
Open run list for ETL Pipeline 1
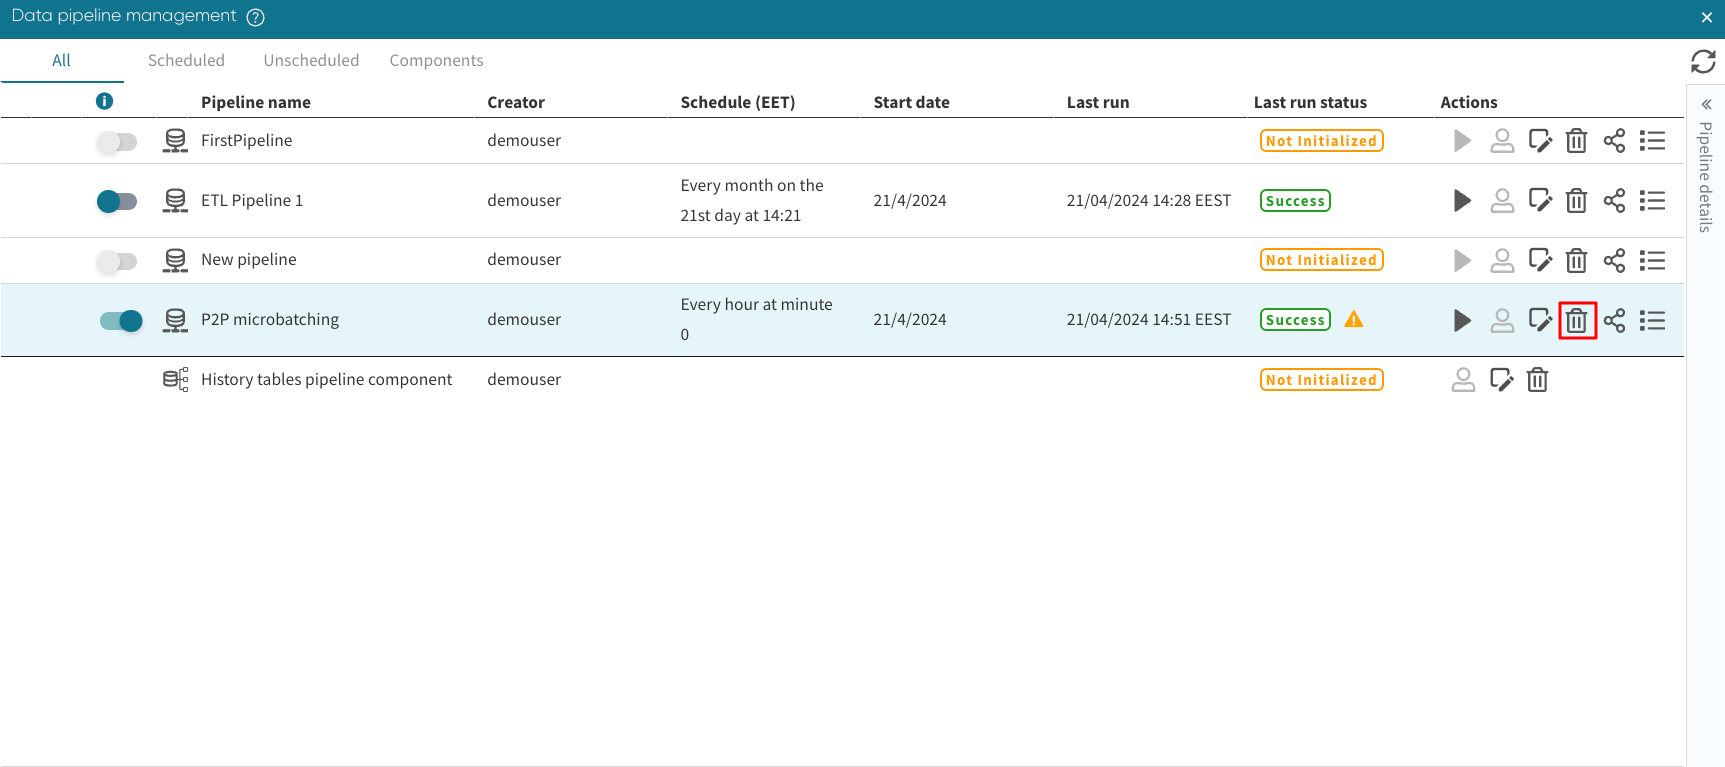tap(1652, 201)
